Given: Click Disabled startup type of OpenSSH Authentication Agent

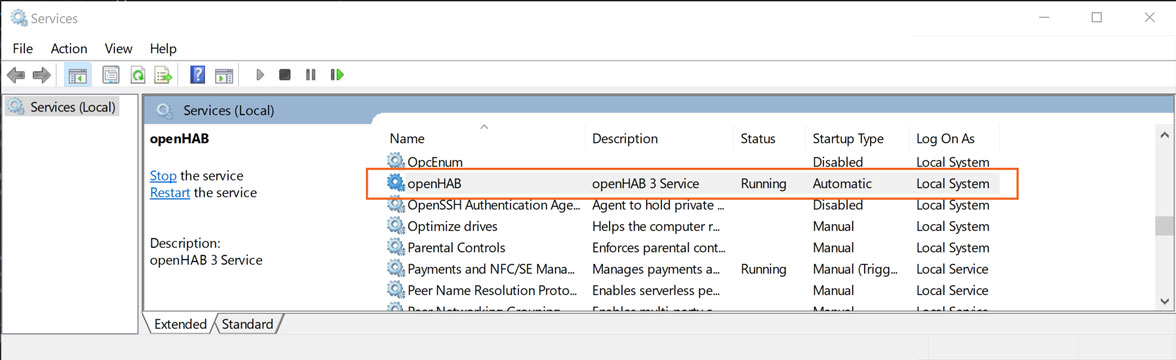Looking at the screenshot, I should click(838, 205).
